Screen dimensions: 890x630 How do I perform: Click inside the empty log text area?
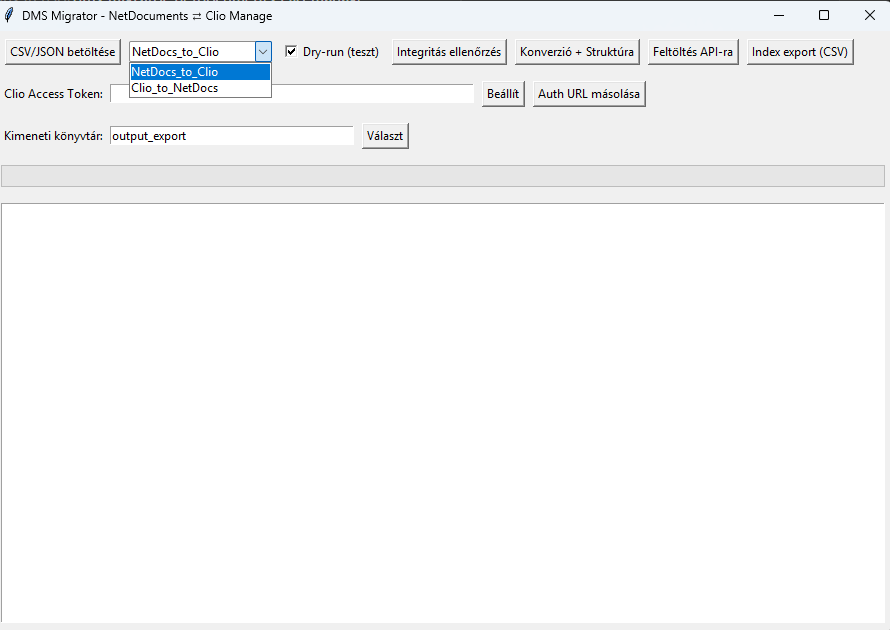[x=443, y=413]
